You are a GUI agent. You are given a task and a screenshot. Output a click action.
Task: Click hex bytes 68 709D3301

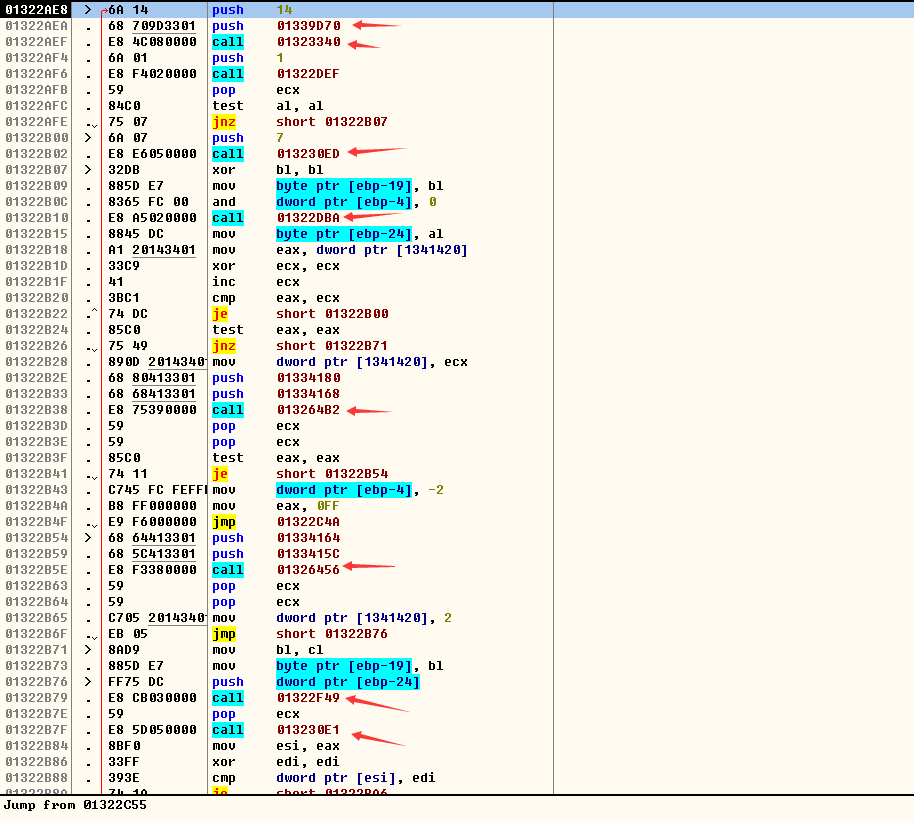coord(152,26)
